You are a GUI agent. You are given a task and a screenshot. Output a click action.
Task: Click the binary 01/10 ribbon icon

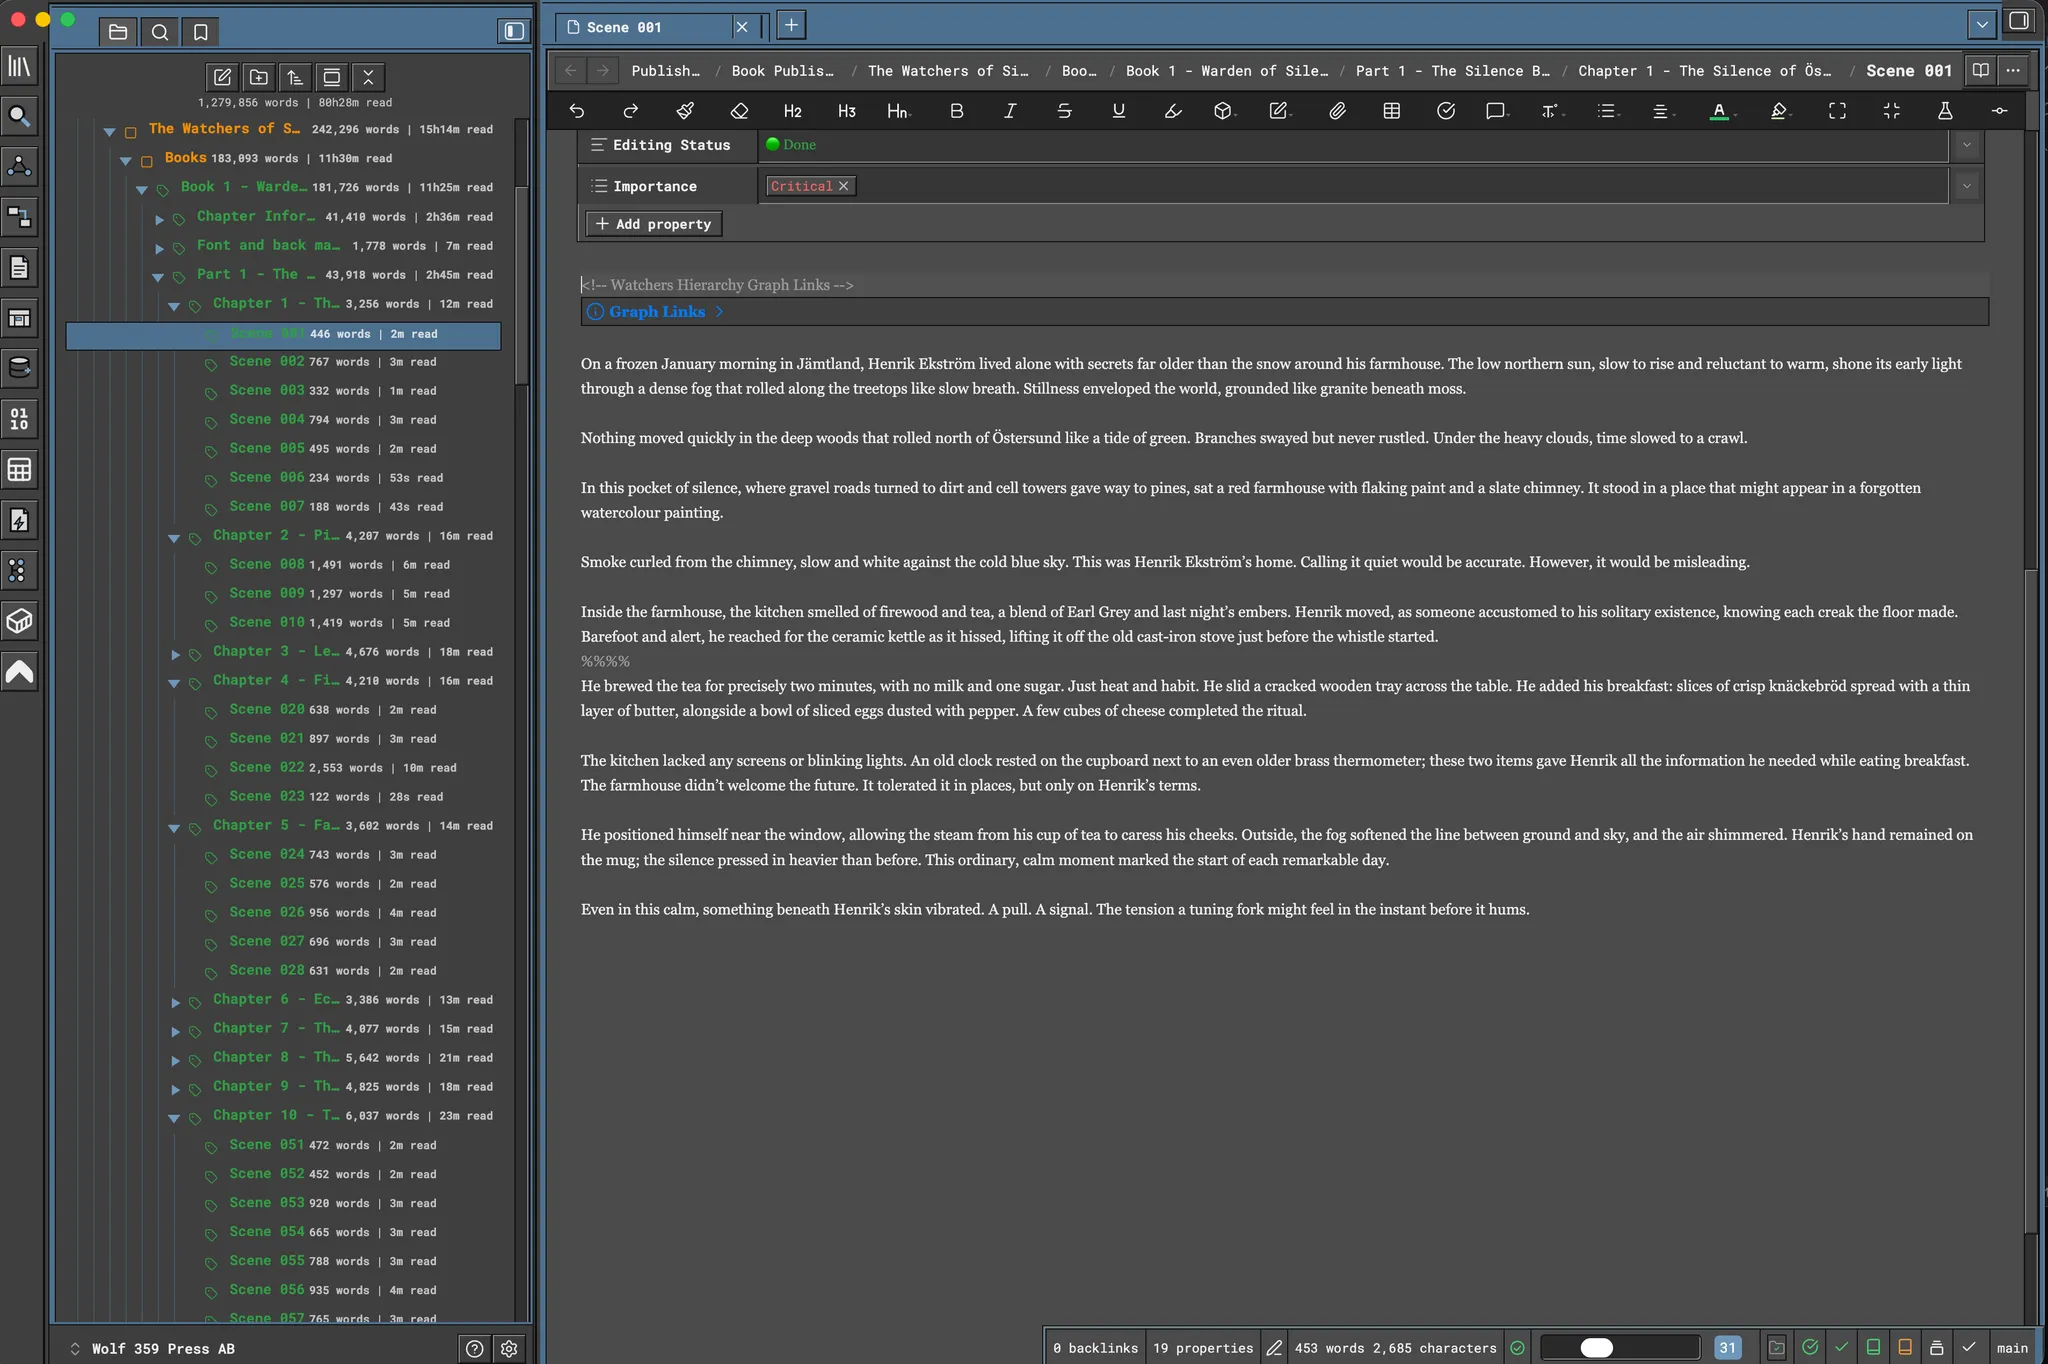coord(20,419)
